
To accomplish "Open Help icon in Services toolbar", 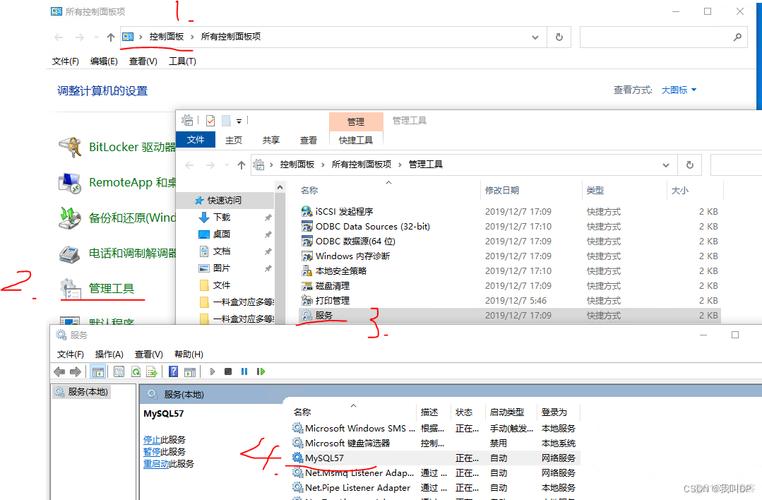I will click(173, 372).
